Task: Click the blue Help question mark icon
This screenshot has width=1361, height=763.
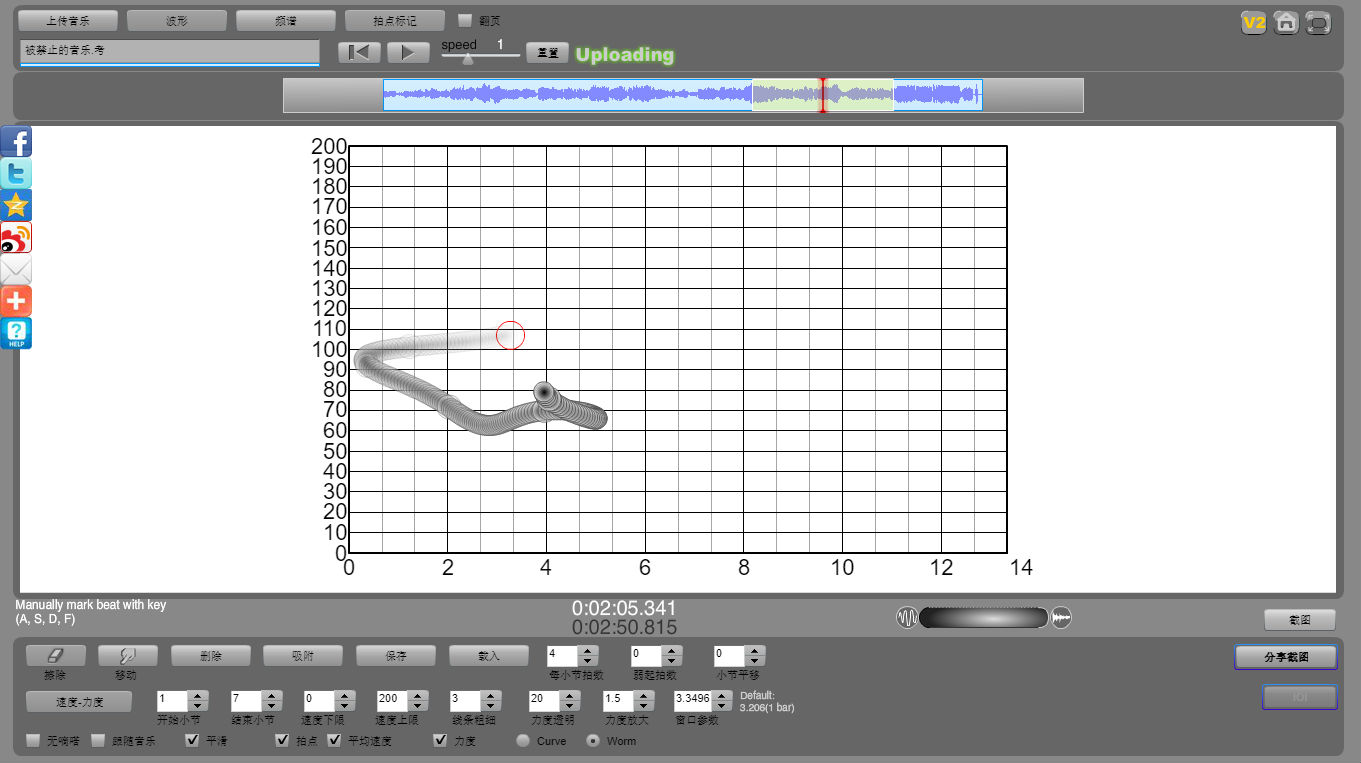Action: (x=16, y=333)
